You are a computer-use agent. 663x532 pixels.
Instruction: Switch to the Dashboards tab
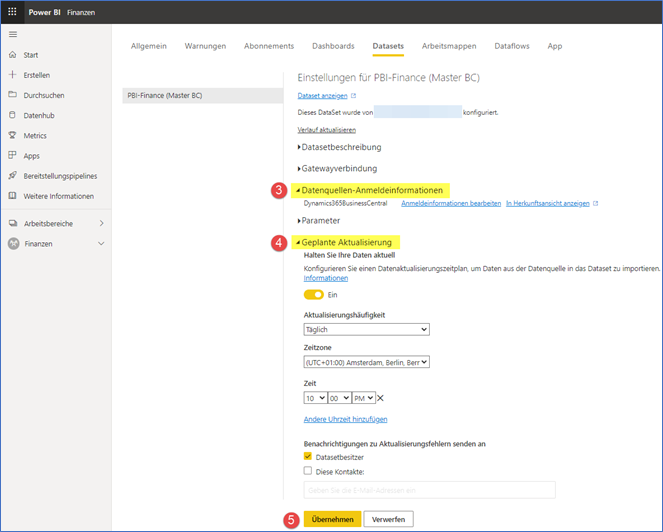333,46
